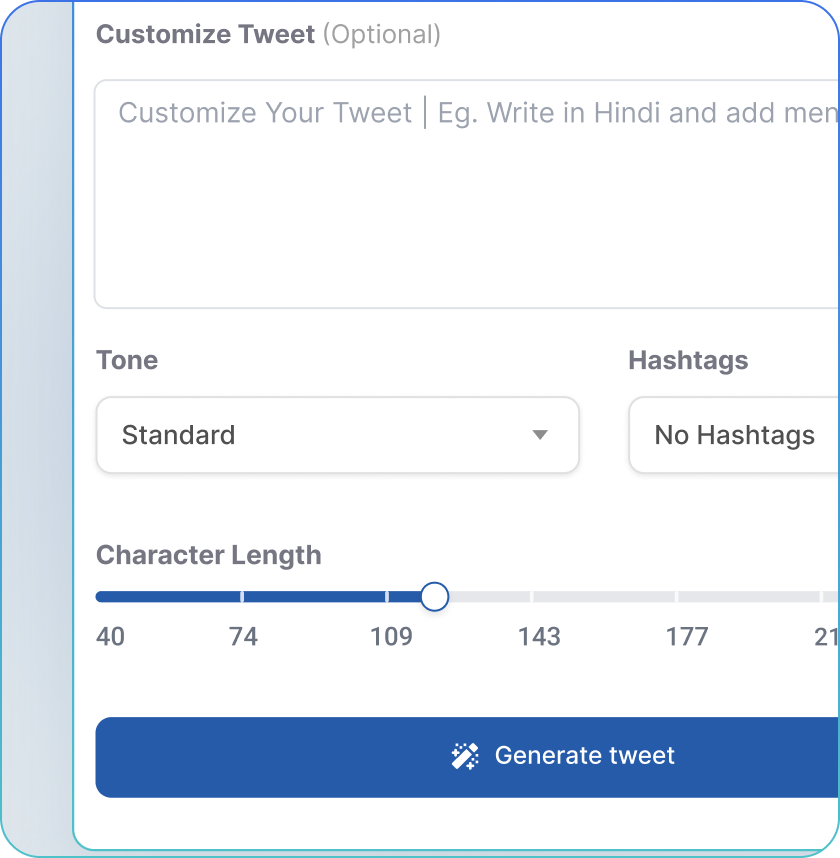Click the Character Length slider handle

(434, 596)
